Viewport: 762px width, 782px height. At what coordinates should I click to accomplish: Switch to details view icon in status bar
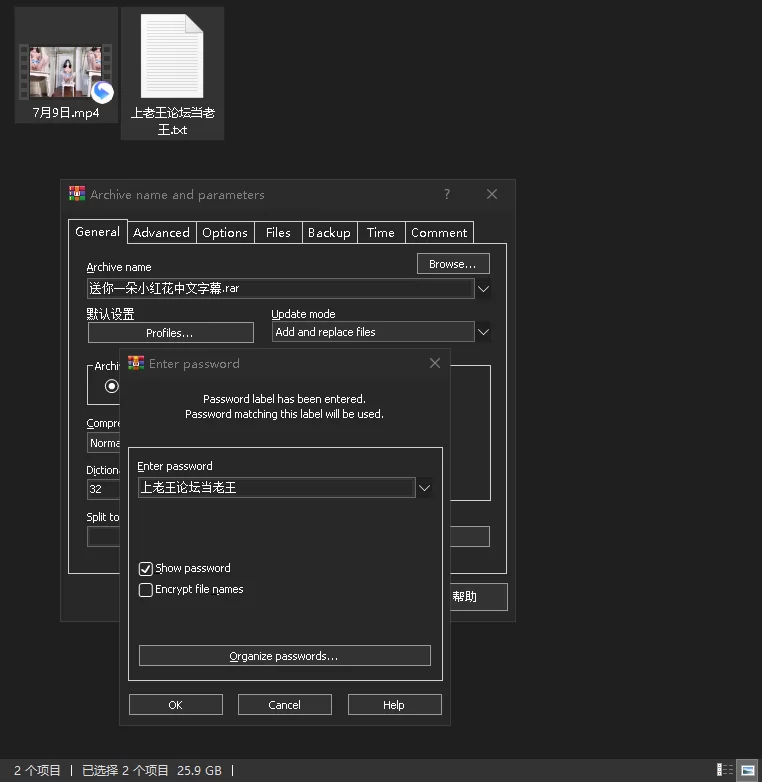pos(725,770)
